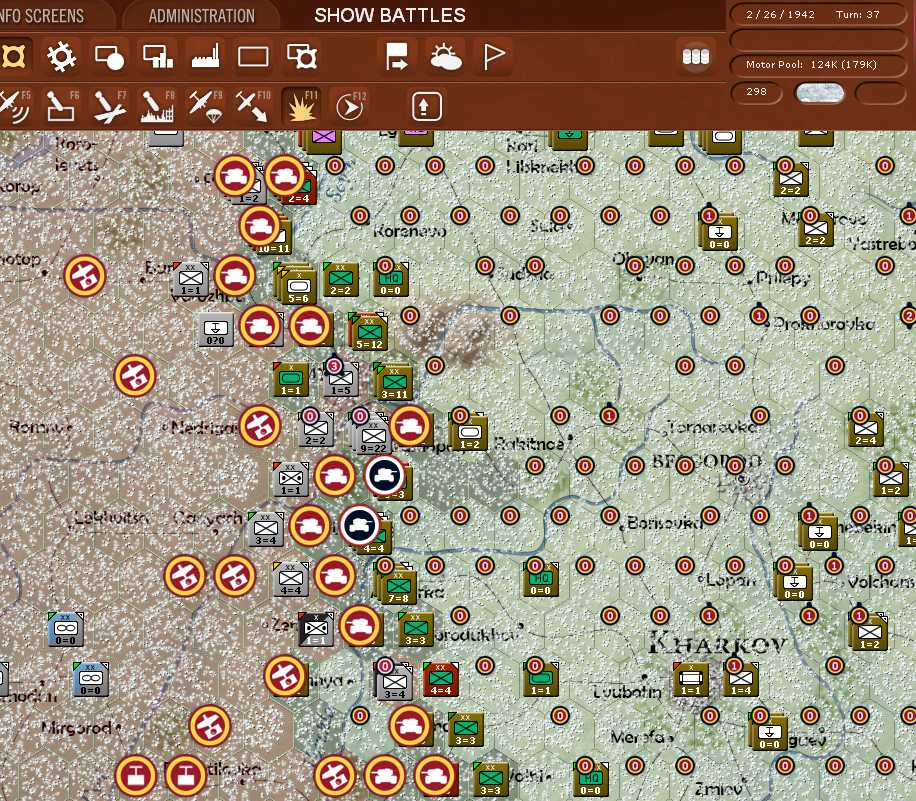
Task: Select F5 air recon mode
Action: tap(15, 106)
